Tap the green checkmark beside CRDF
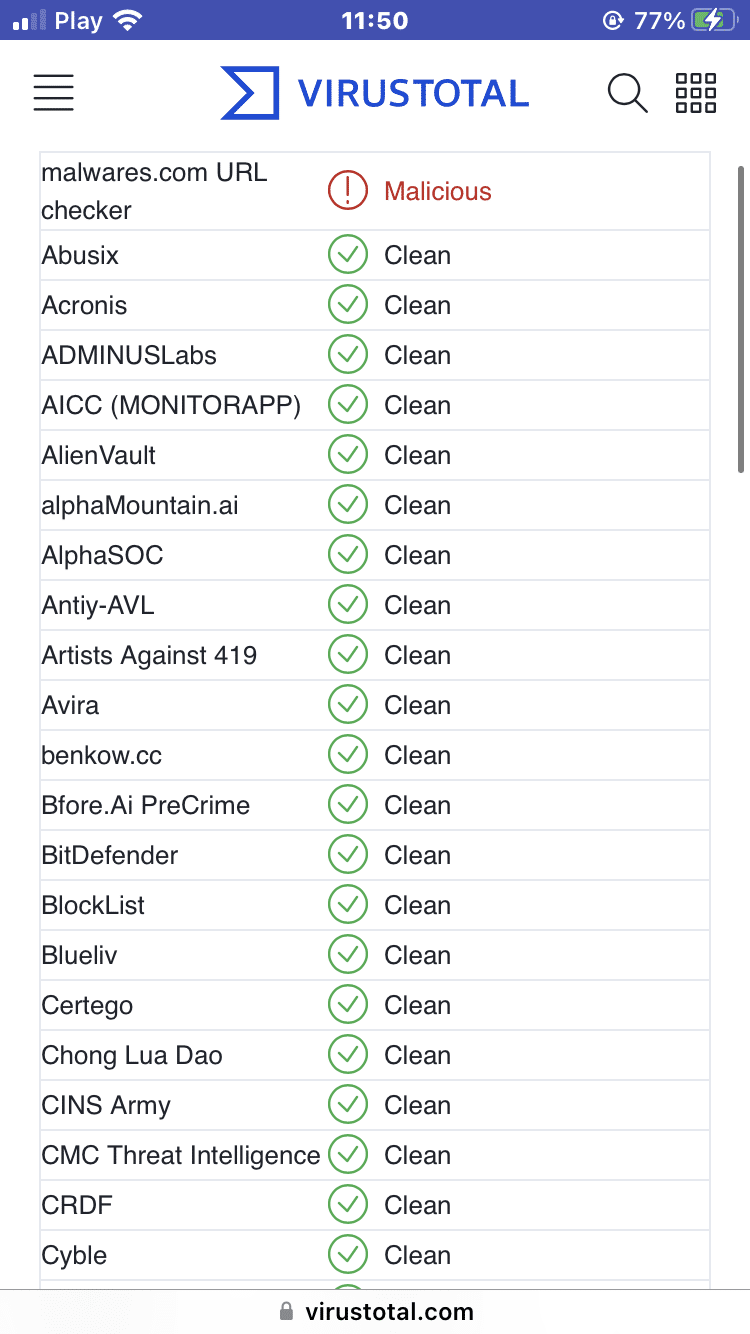This screenshot has width=750, height=1334. tap(348, 1205)
